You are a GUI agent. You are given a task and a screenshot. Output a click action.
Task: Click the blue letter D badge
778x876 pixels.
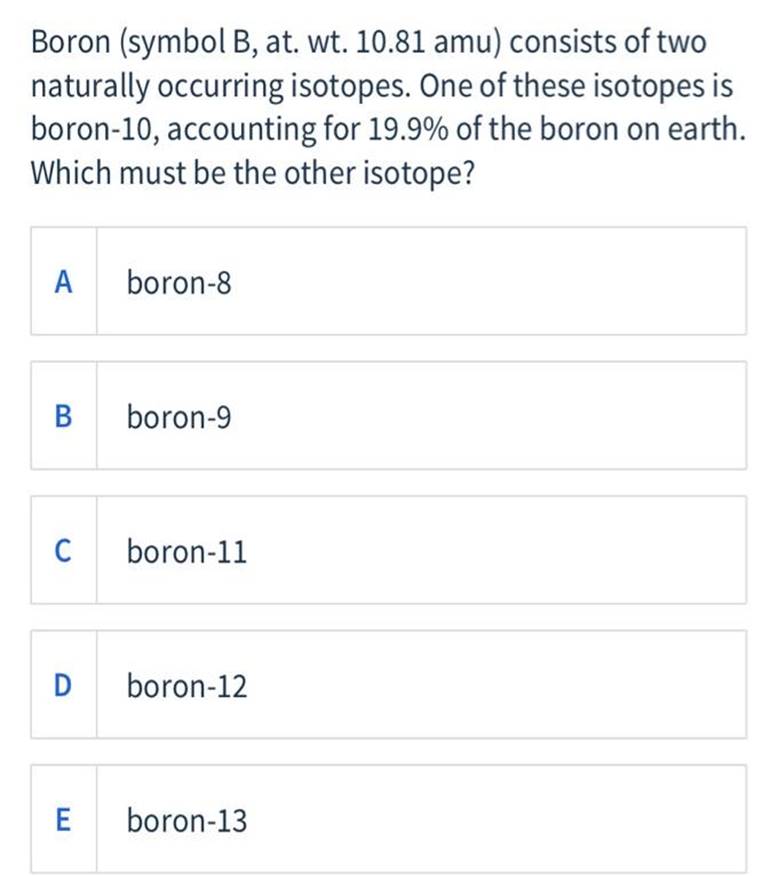coord(63,686)
